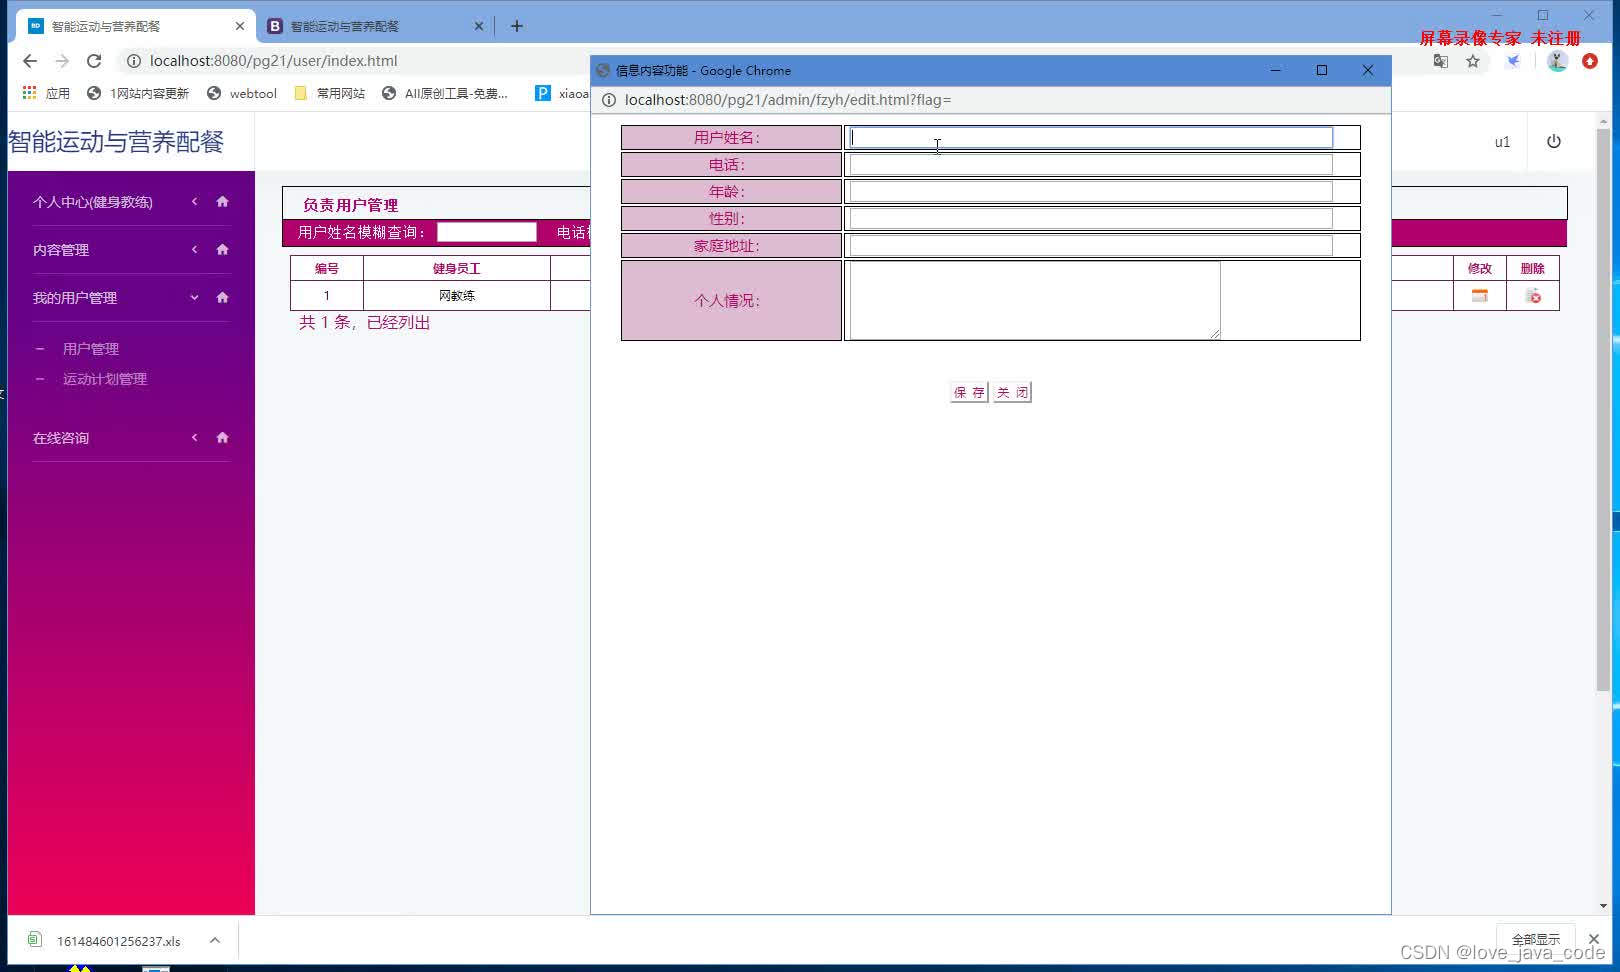The height and width of the screenshot is (972, 1620).
Task: Click the popup window address bar
Action: point(788,100)
